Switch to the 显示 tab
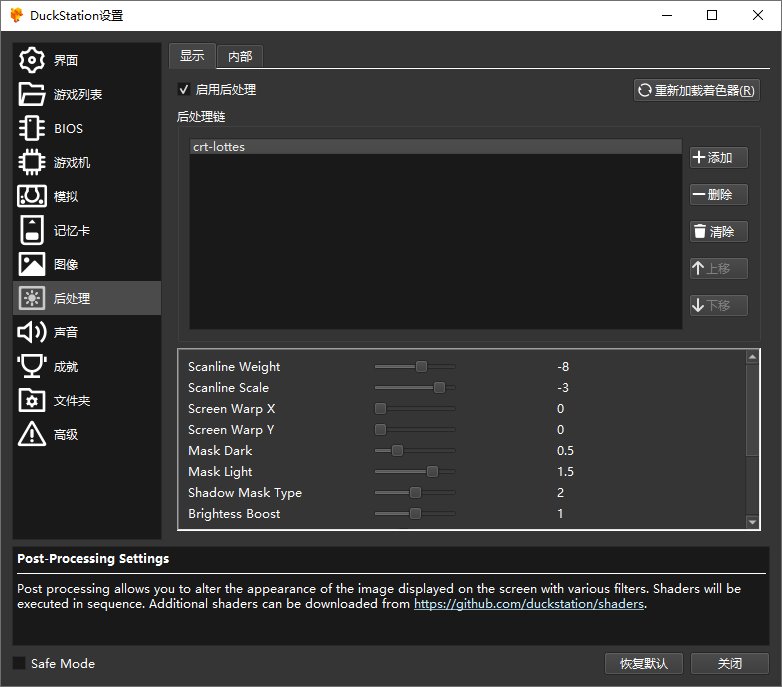Viewport: 782px width, 687px height. pos(192,55)
